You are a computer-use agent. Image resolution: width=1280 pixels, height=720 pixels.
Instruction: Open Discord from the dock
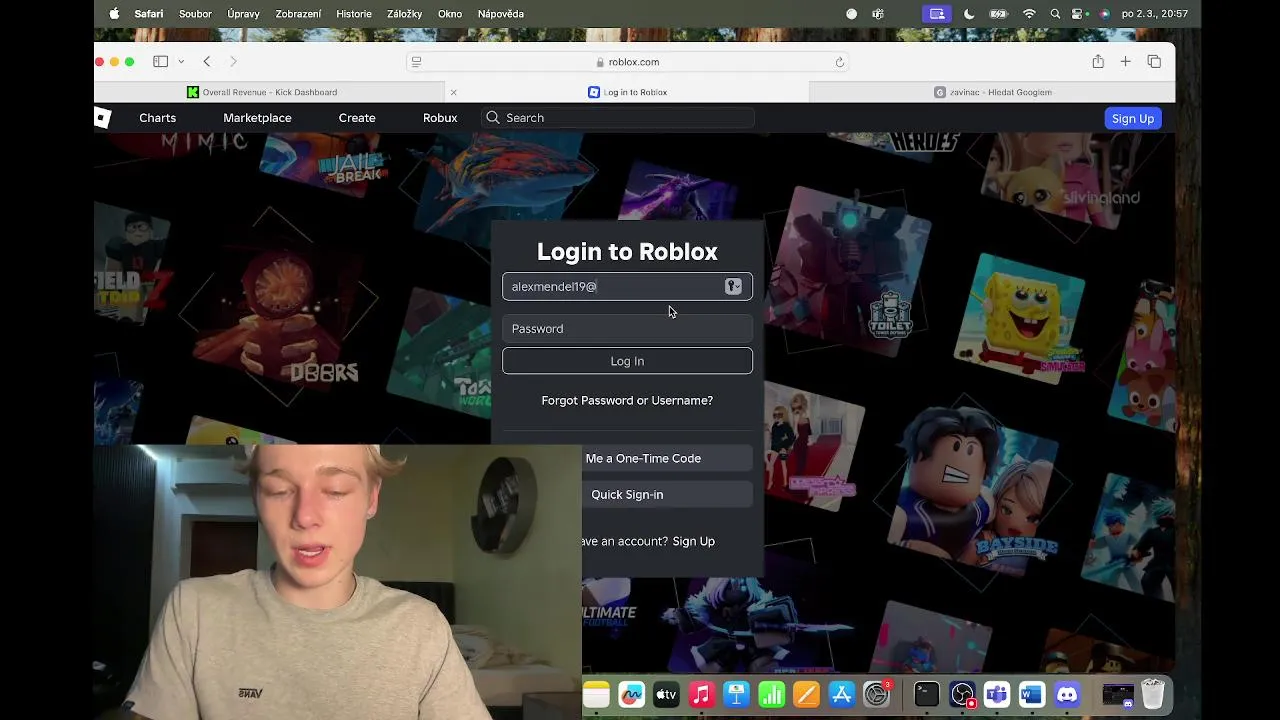1067,694
